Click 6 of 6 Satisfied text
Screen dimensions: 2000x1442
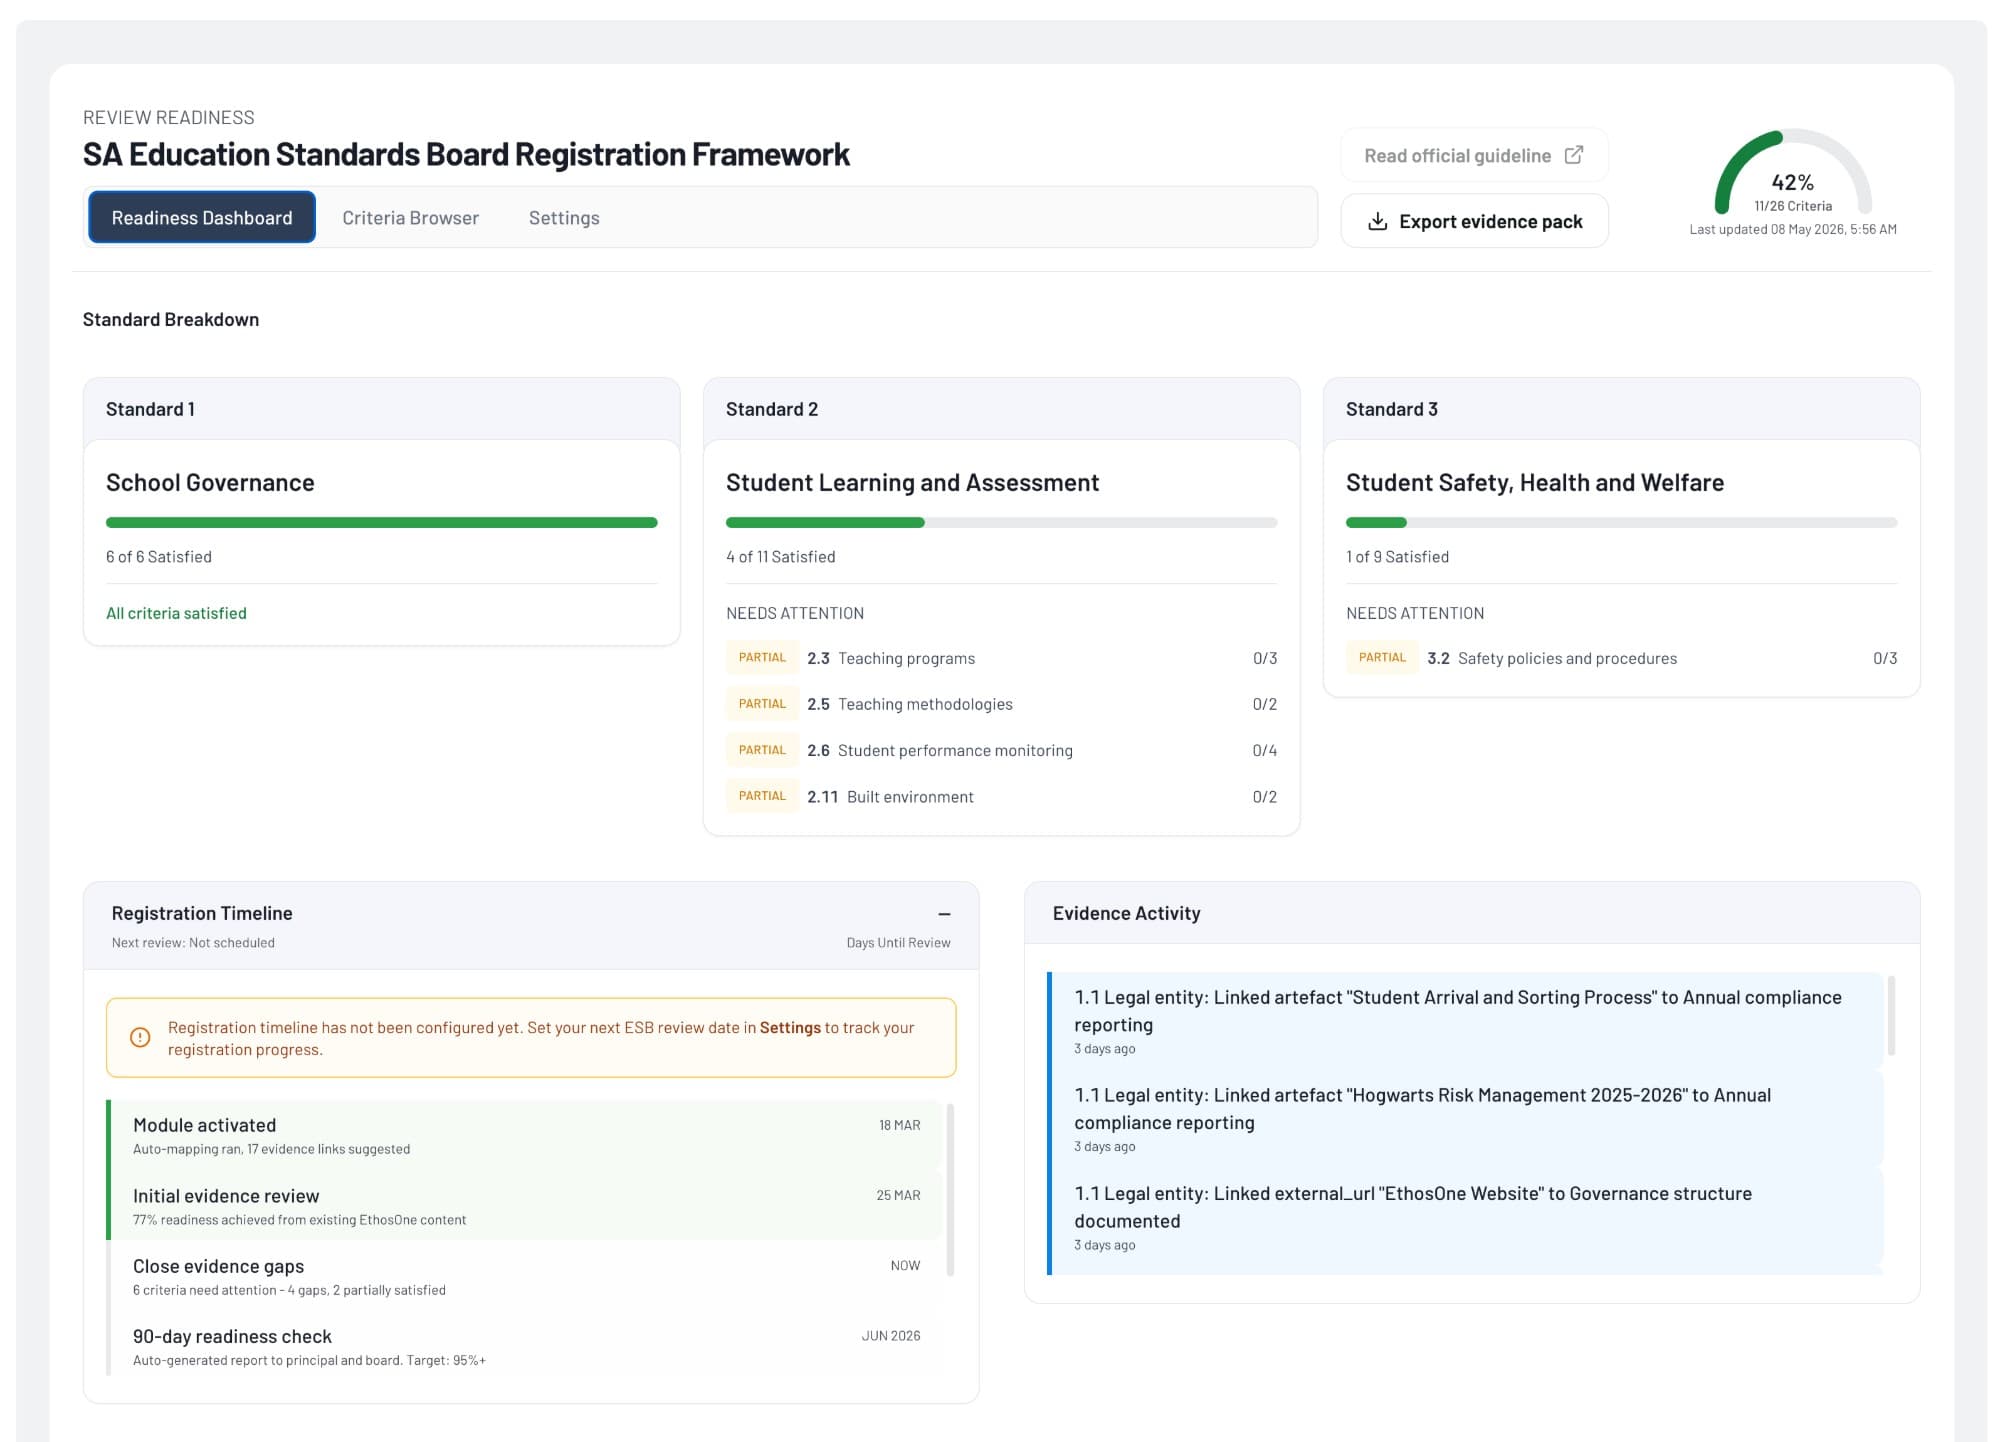click(x=159, y=556)
